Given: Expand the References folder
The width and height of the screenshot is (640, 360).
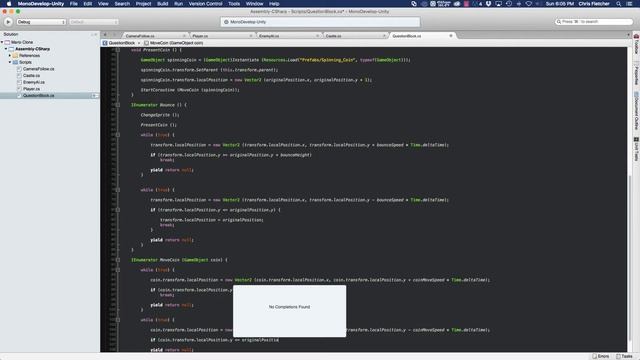Looking at the screenshot, I should (10, 56).
